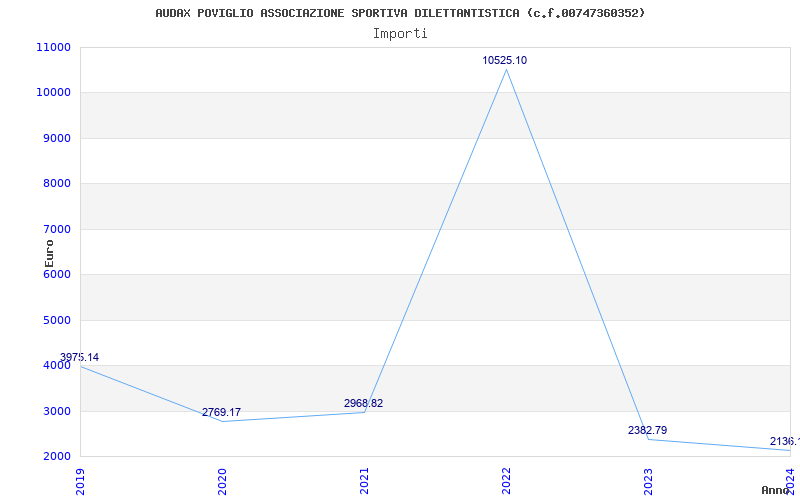This screenshot has width=800, height=500.
Task: Click the y-axis value 7000
Action: tap(55, 230)
